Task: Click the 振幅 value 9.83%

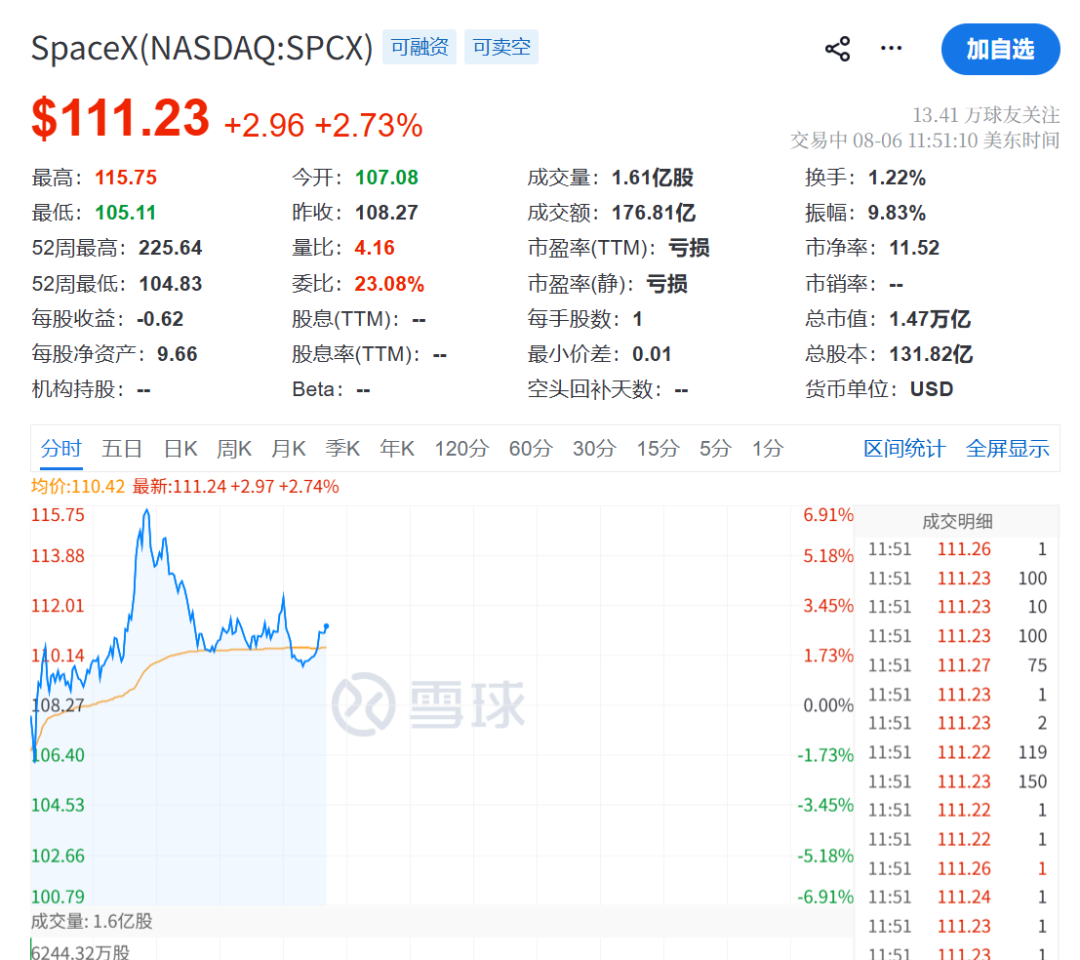Action: 897,213
